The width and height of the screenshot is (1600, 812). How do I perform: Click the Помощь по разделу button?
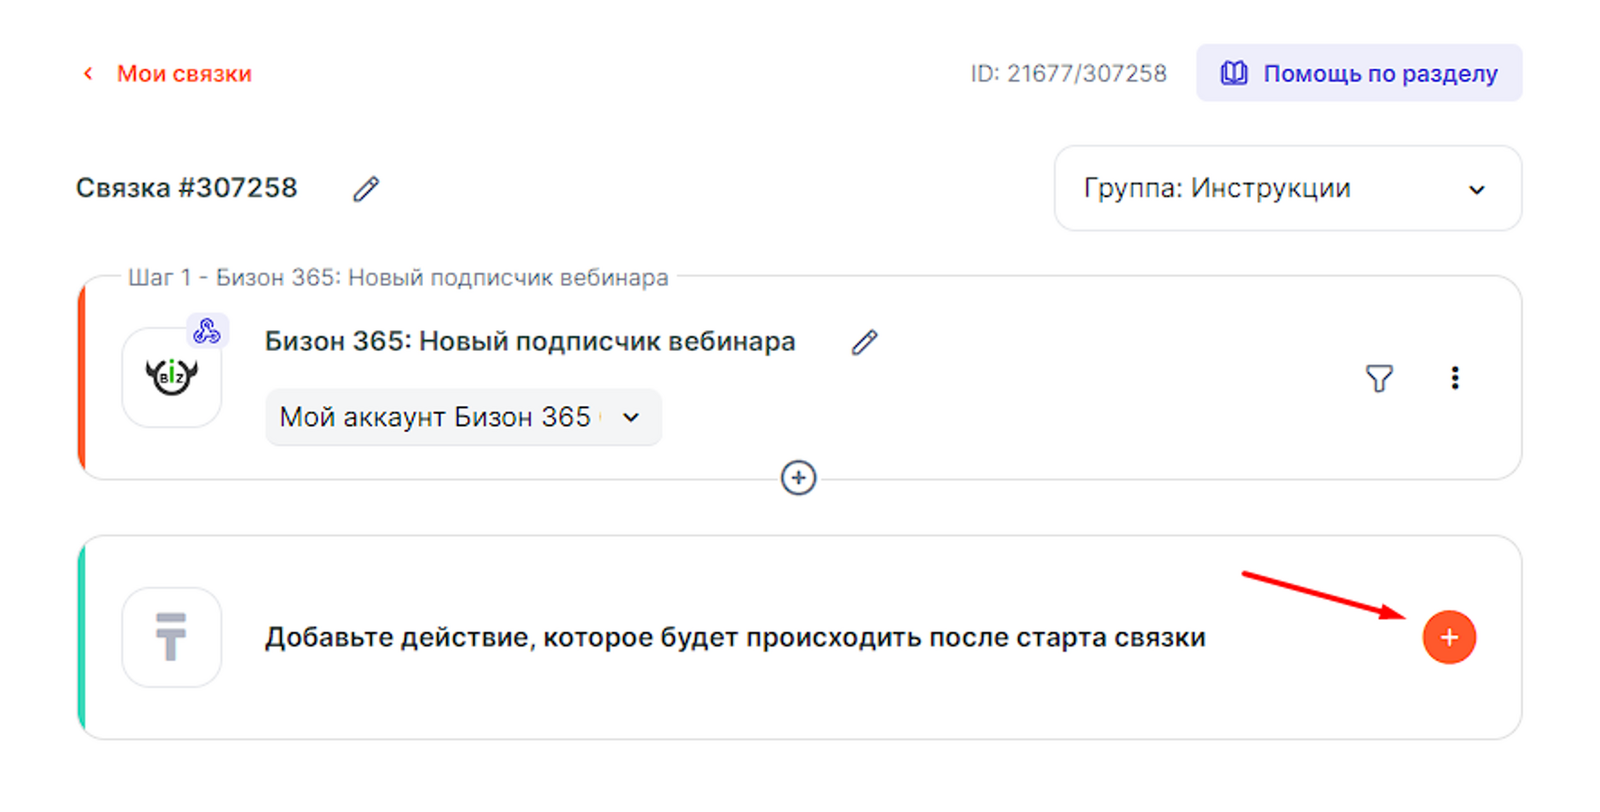[x=1359, y=73]
